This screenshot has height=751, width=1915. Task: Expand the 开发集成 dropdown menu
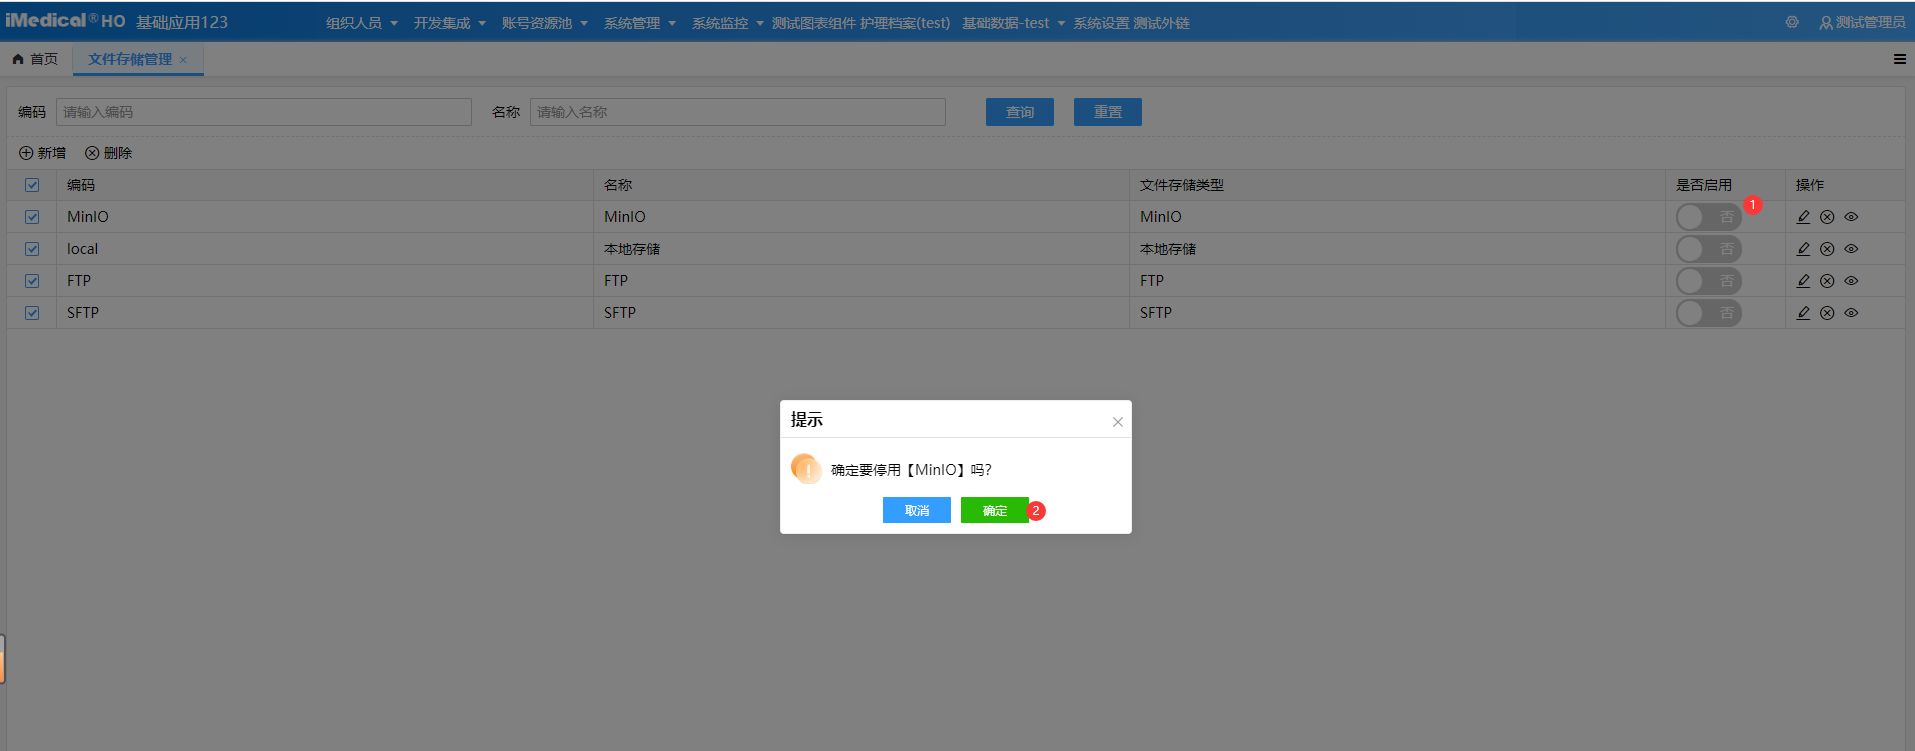tap(449, 23)
